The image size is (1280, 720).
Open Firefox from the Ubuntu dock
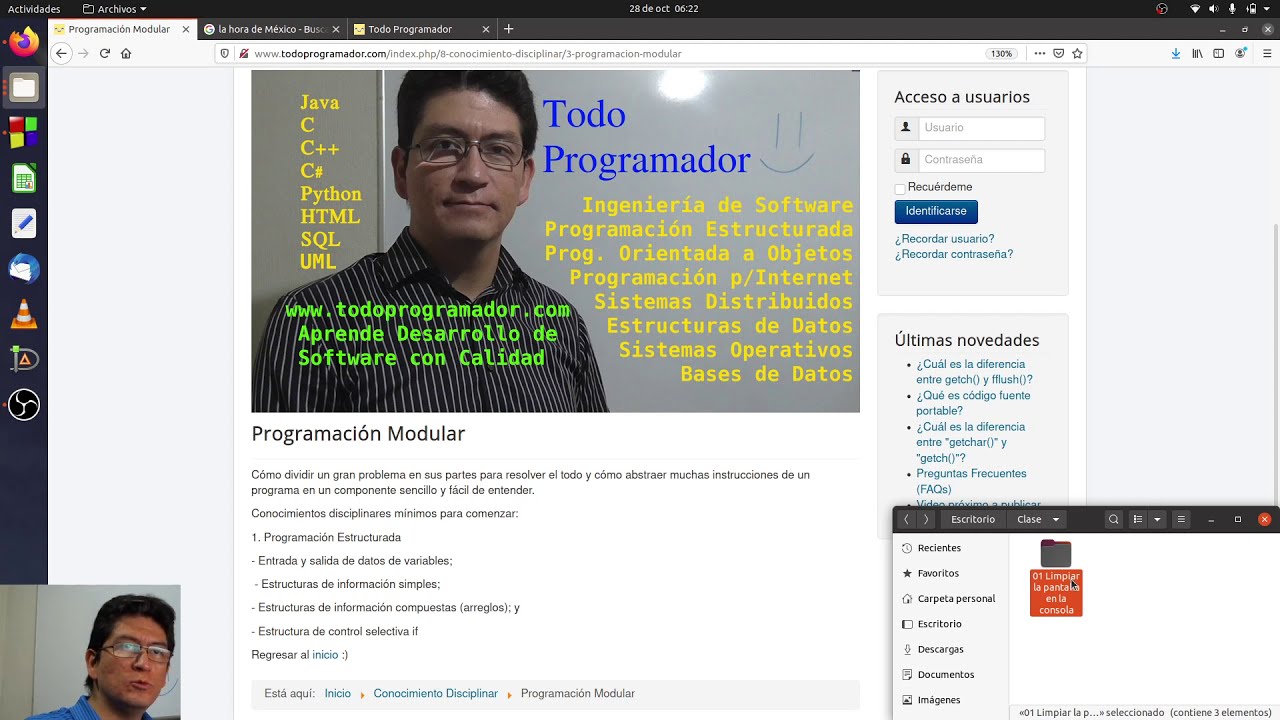pyautogui.click(x=24, y=41)
